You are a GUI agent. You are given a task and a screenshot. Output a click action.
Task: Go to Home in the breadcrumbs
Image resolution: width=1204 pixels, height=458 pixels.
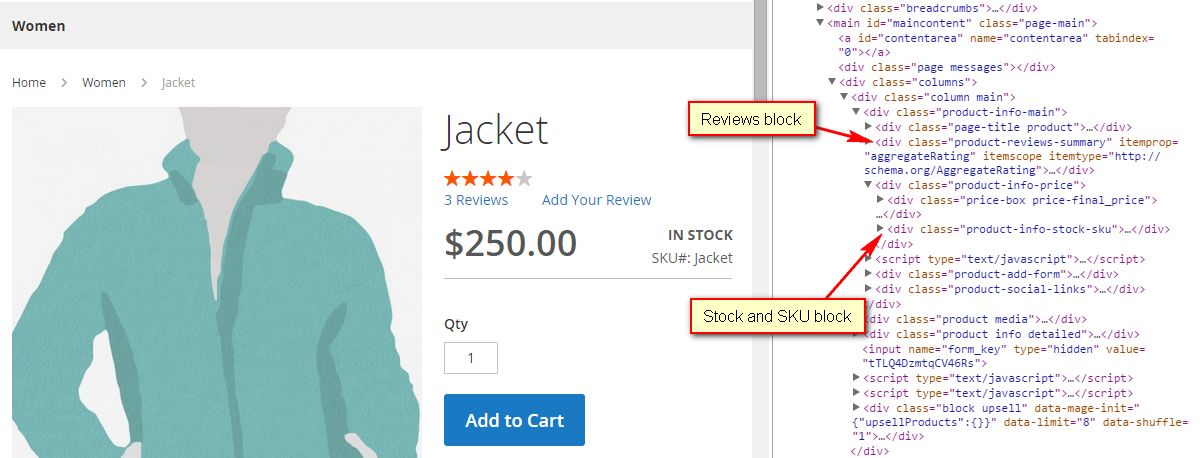tap(29, 82)
